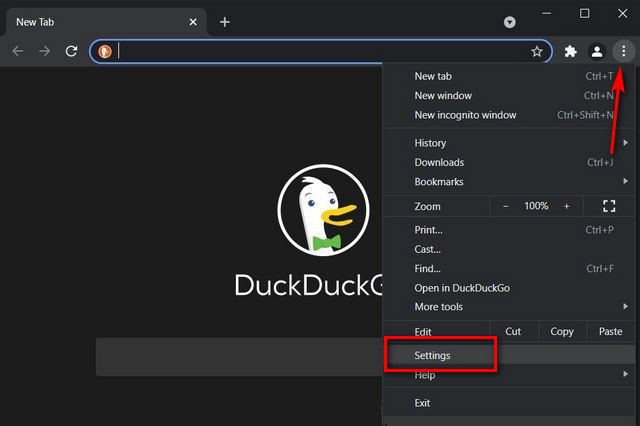Image resolution: width=640 pixels, height=426 pixels.
Task: Click the DuckDuckGo search box on page
Action: pos(239,357)
